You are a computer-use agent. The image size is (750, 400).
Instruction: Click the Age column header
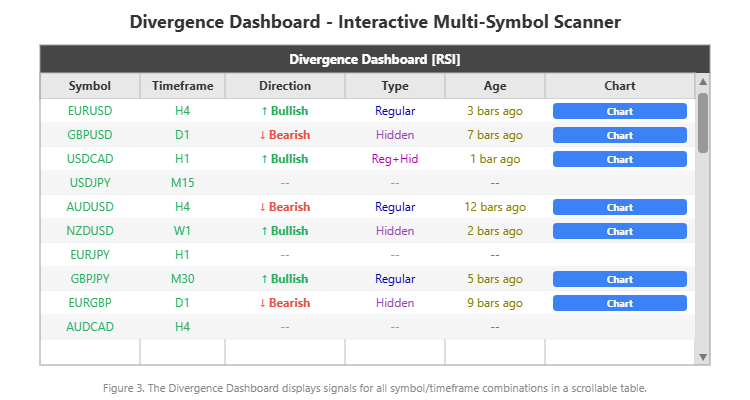click(494, 86)
